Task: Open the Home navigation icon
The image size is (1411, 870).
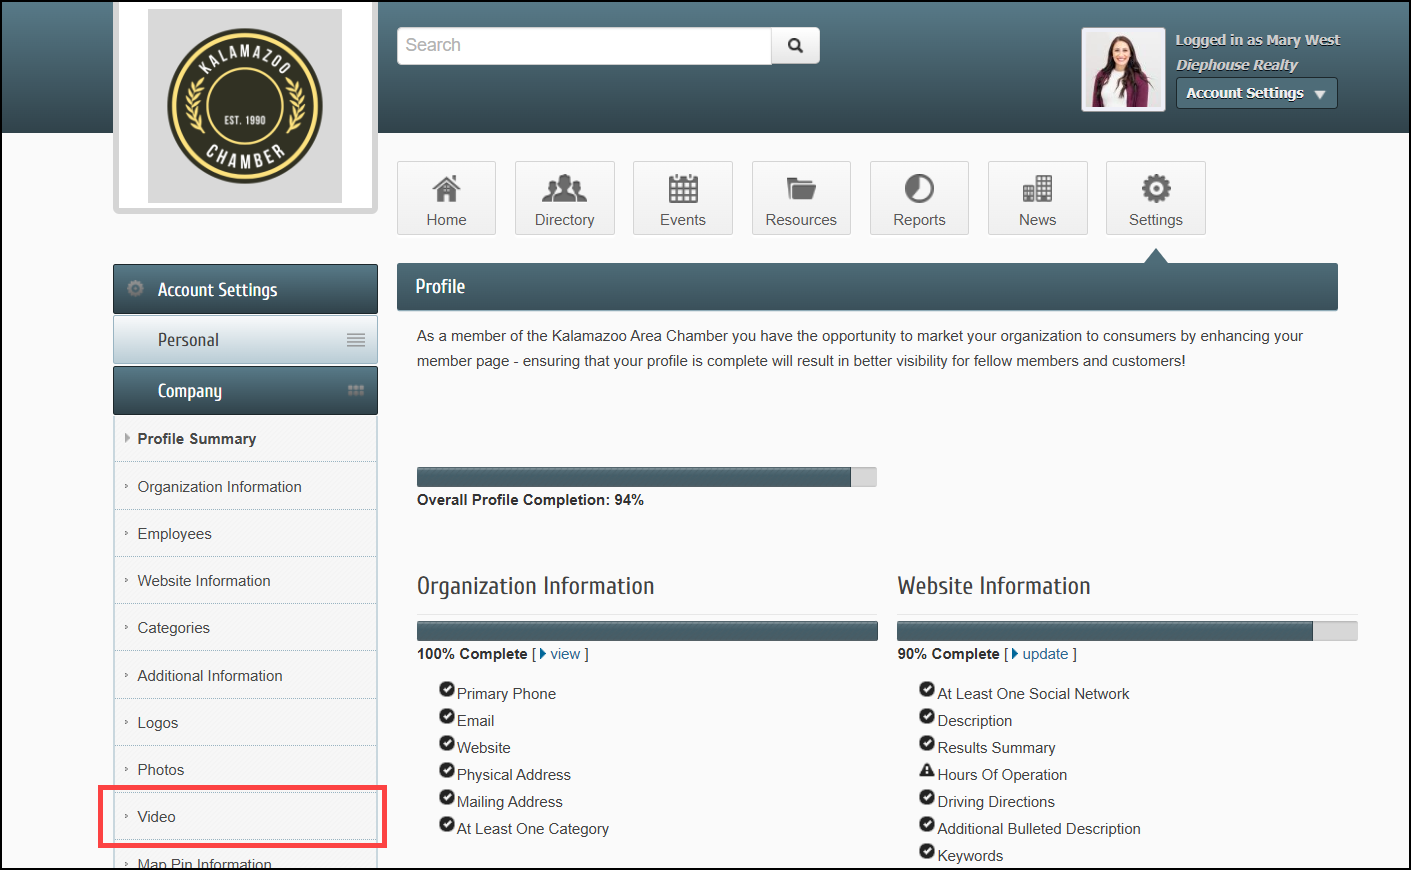Action: [x=446, y=189]
